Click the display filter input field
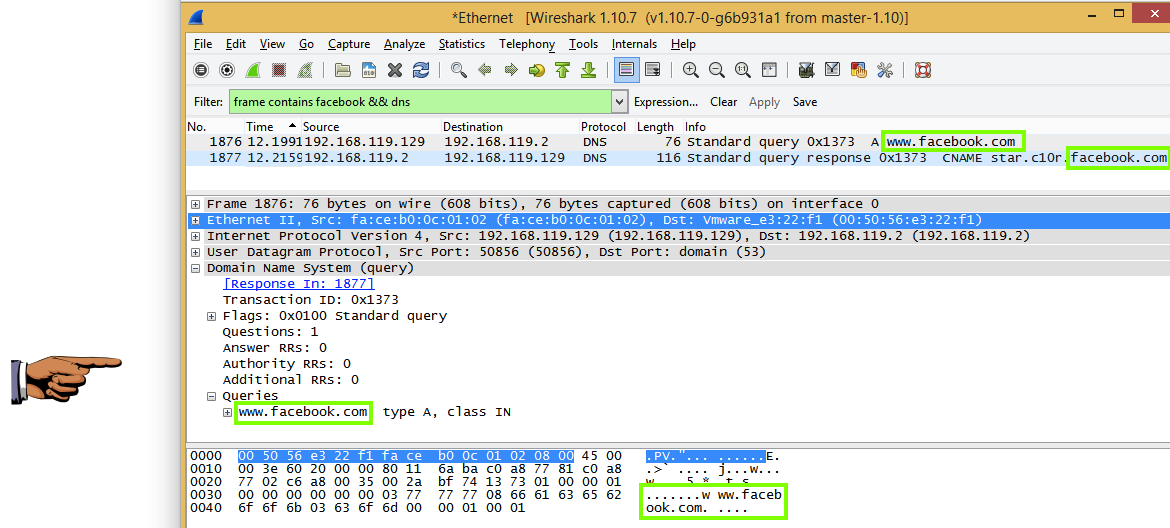The image size is (1170, 528). click(x=418, y=102)
